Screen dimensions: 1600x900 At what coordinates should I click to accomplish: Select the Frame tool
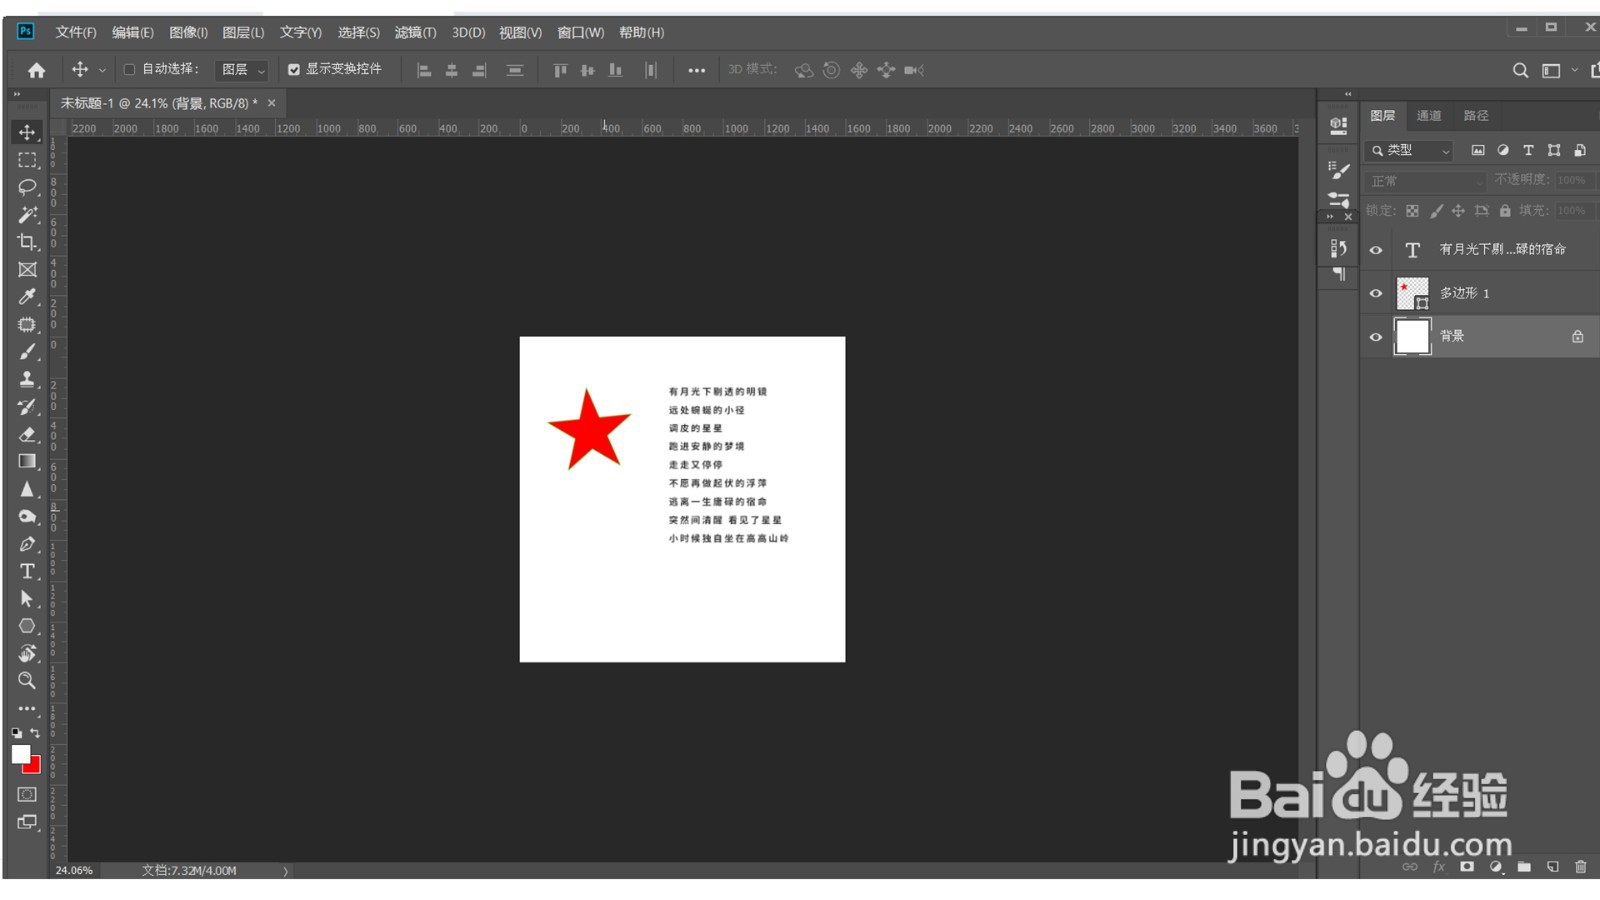pyautogui.click(x=27, y=269)
